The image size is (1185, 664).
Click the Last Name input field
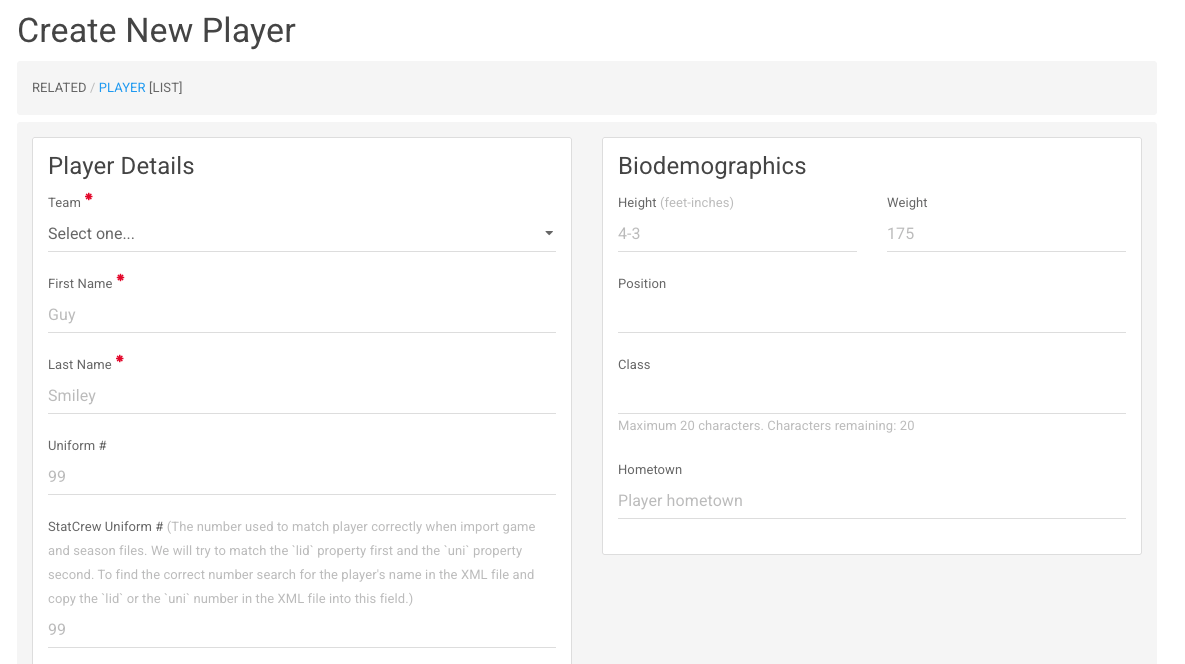(x=302, y=396)
